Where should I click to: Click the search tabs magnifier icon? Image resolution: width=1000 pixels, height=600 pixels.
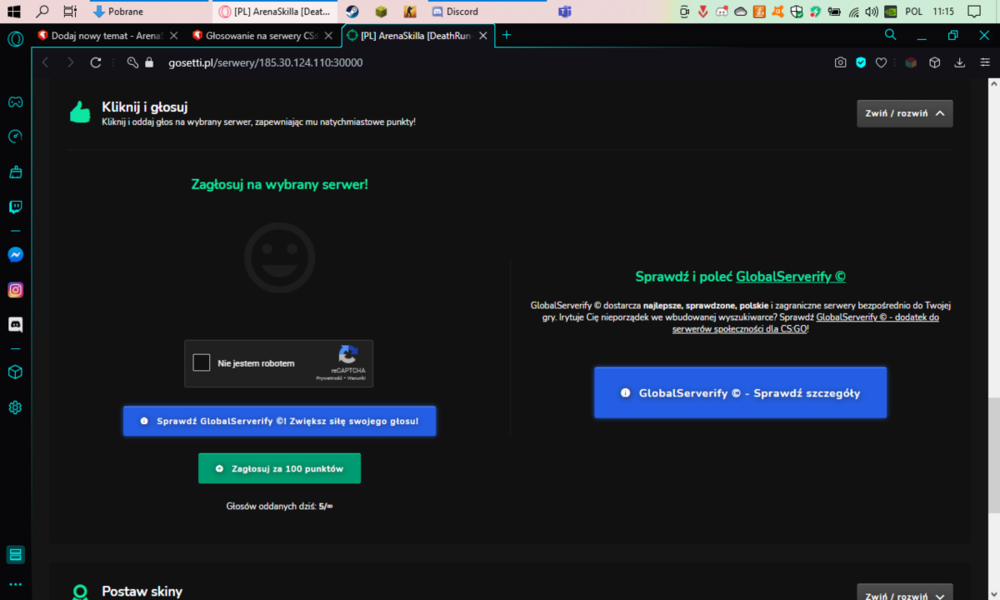coord(890,35)
